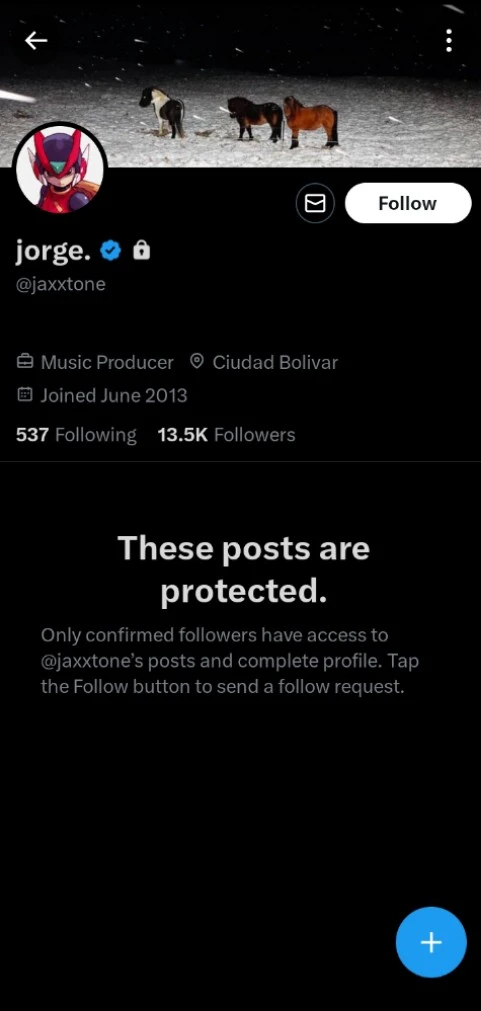Tap the blue verified badge icon
481x1011 pixels.
coord(112,251)
